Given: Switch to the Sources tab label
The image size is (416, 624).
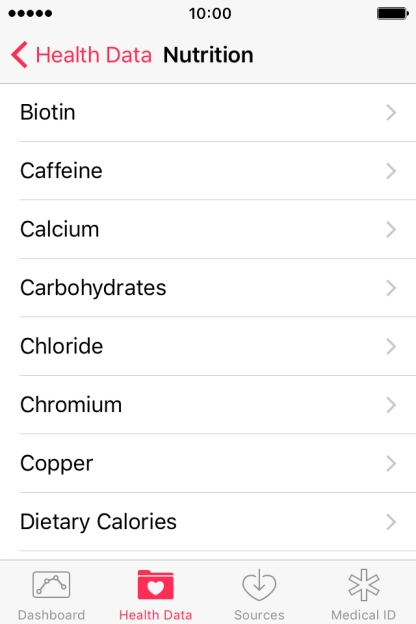Looking at the screenshot, I should tap(259, 615).
